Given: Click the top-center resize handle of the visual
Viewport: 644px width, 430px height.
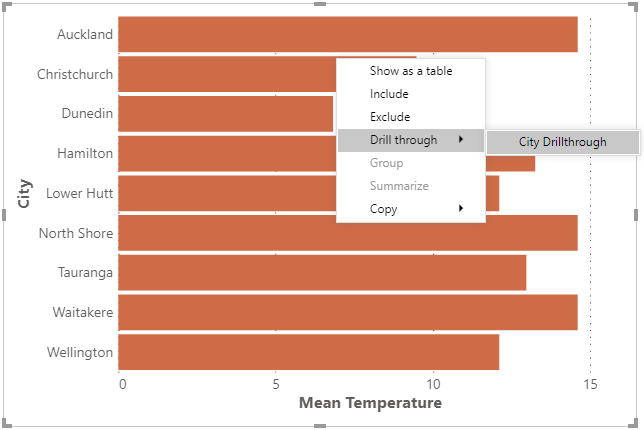Looking at the screenshot, I should (320, 4).
